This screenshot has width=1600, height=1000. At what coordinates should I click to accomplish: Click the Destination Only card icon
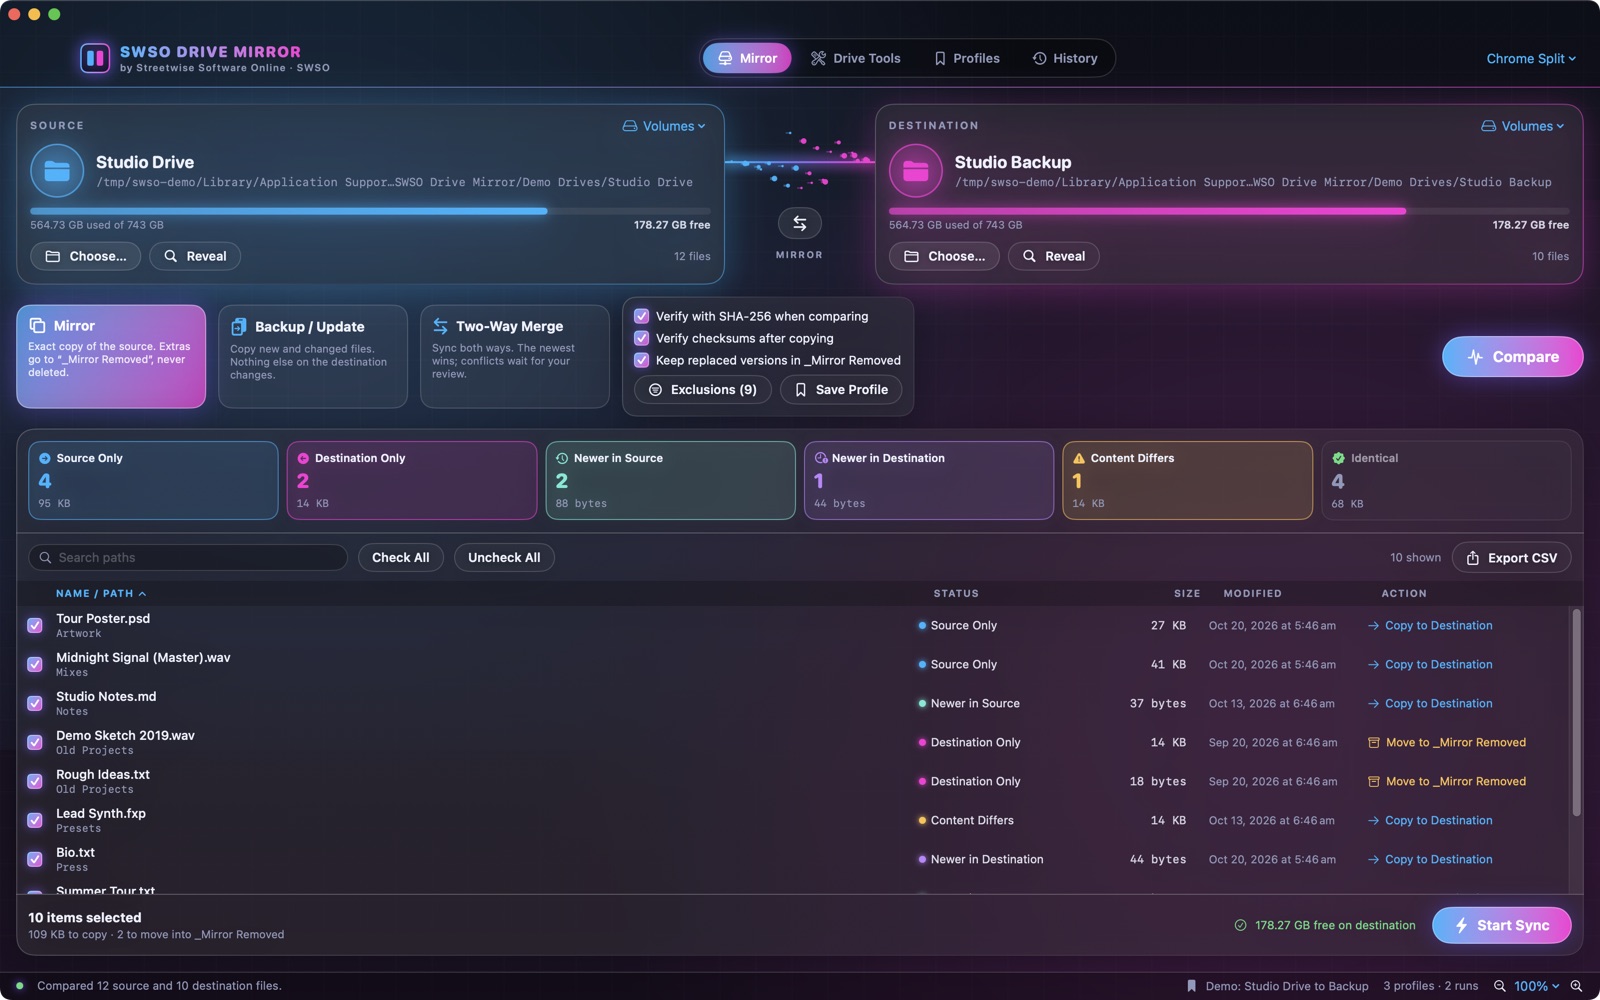(303, 458)
